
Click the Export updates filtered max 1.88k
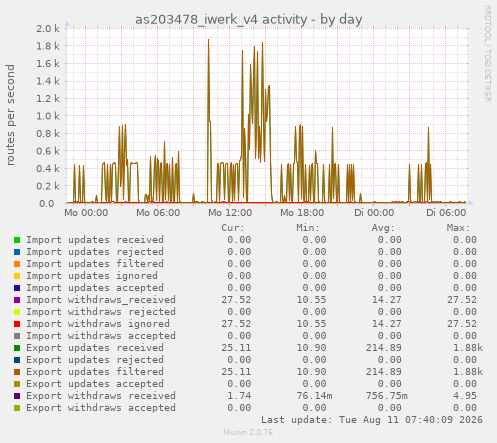(x=468, y=372)
